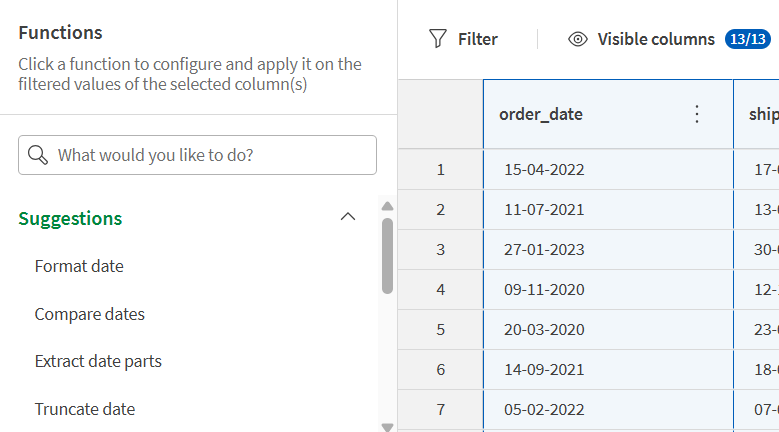Viewport: 779px width, 432px height.
Task: Select the order_date column header
Action: [541, 114]
